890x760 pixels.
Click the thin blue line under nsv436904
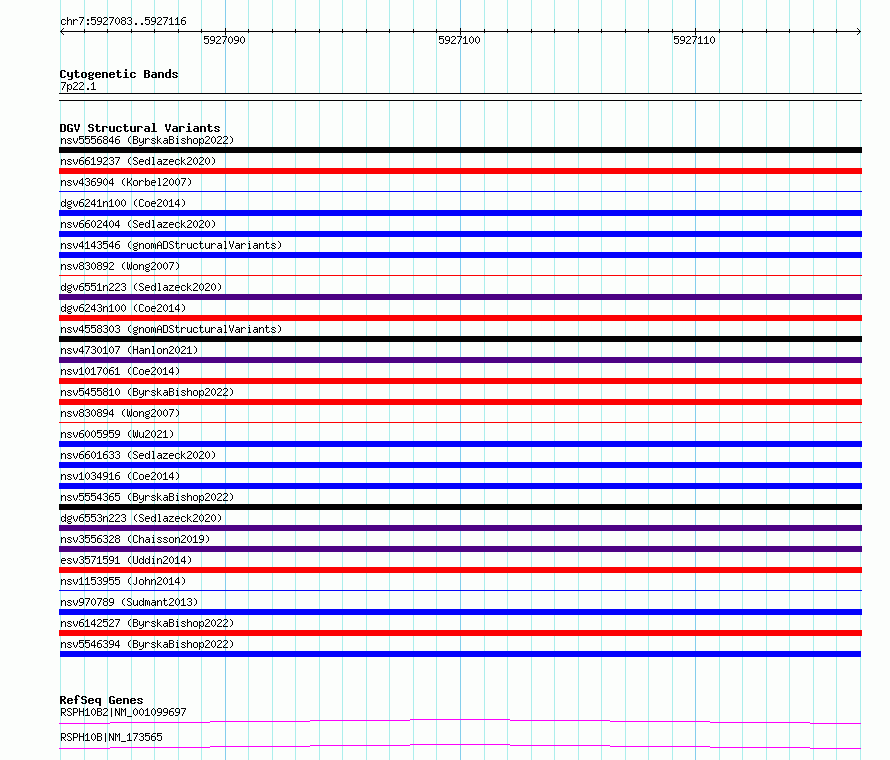(x=460, y=192)
